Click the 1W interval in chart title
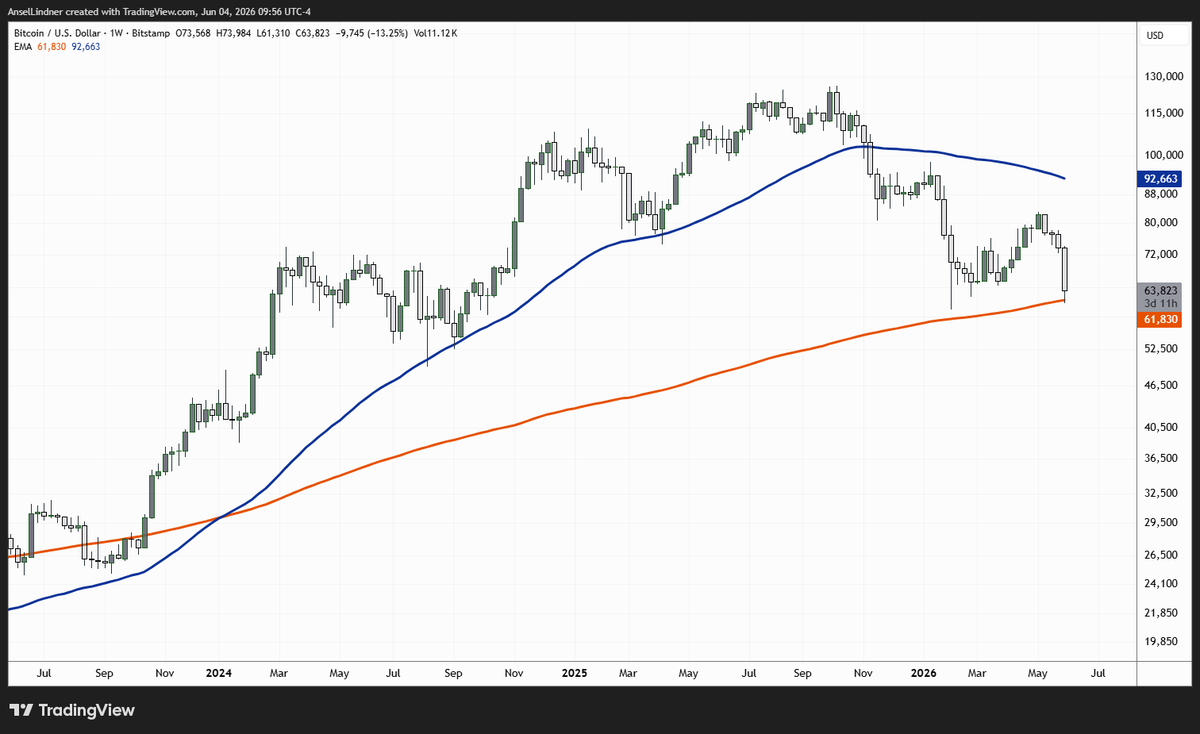 tap(114, 33)
